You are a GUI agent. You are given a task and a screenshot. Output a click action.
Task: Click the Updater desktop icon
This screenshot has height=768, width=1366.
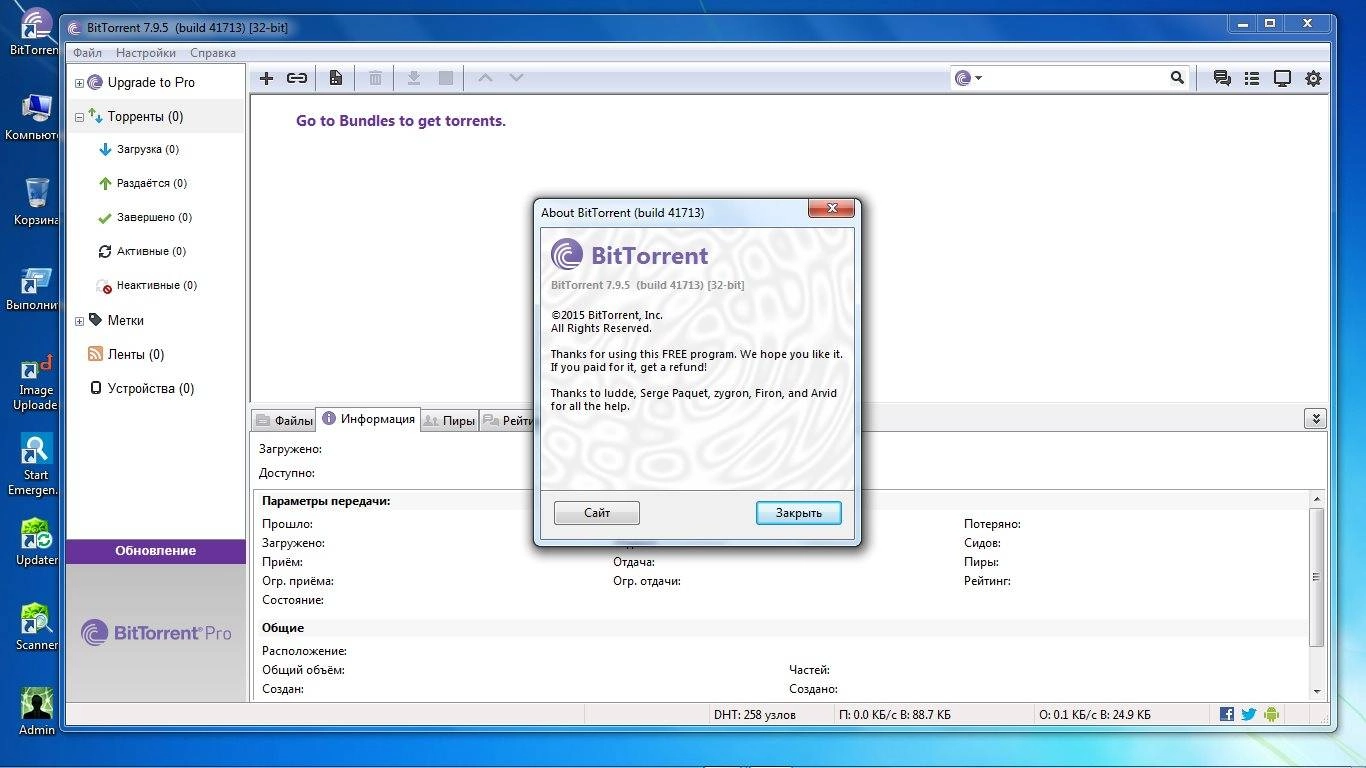[37, 541]
